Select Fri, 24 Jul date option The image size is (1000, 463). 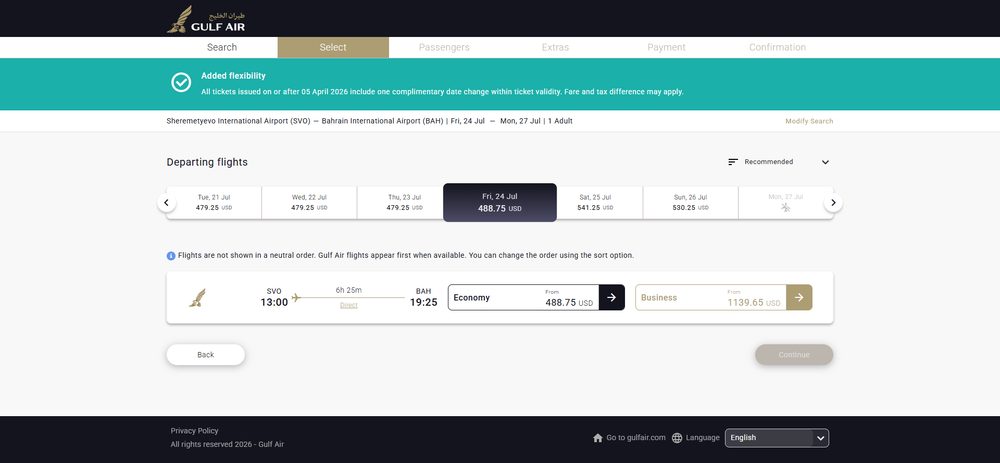pos(500,203)
